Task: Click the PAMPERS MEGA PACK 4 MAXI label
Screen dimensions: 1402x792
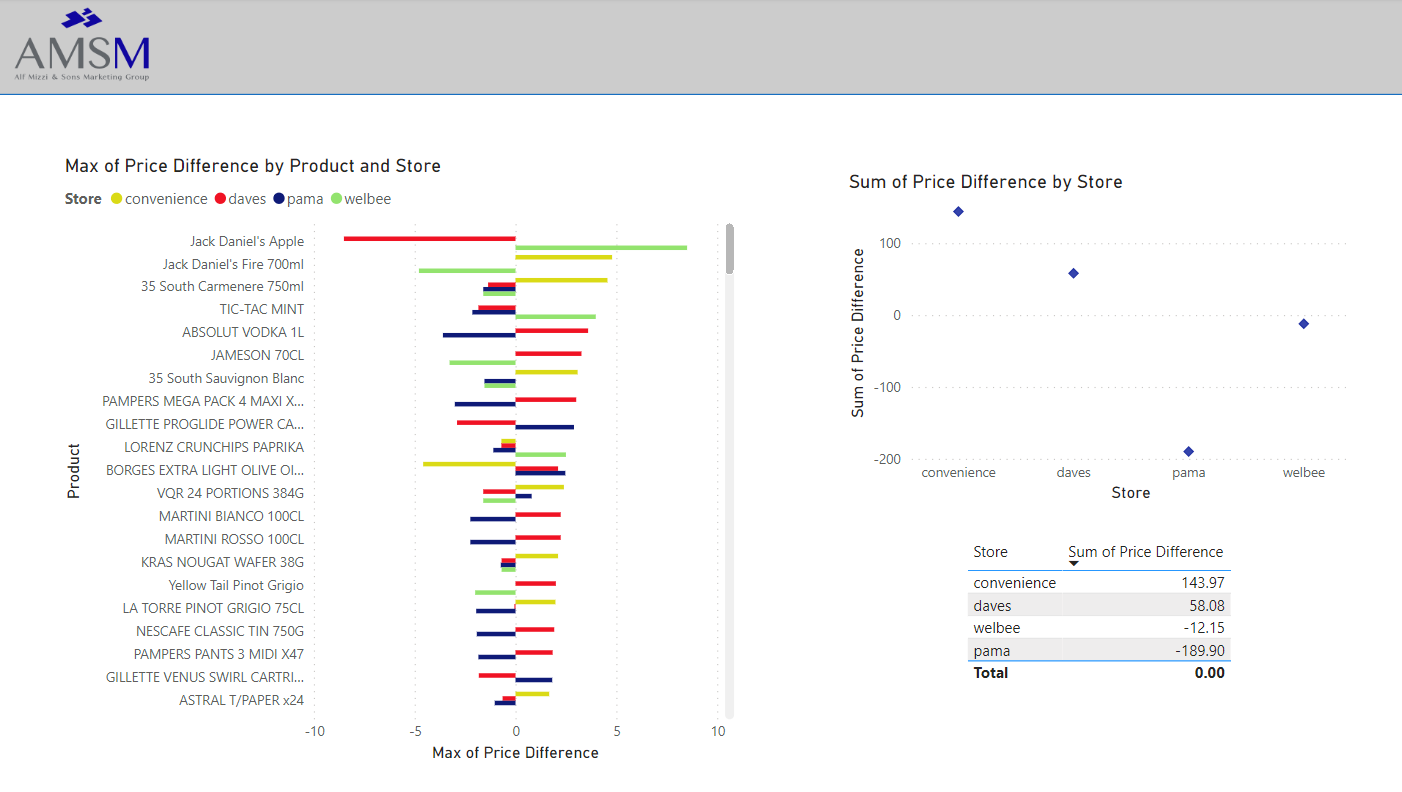Action: tap(203, 401)
